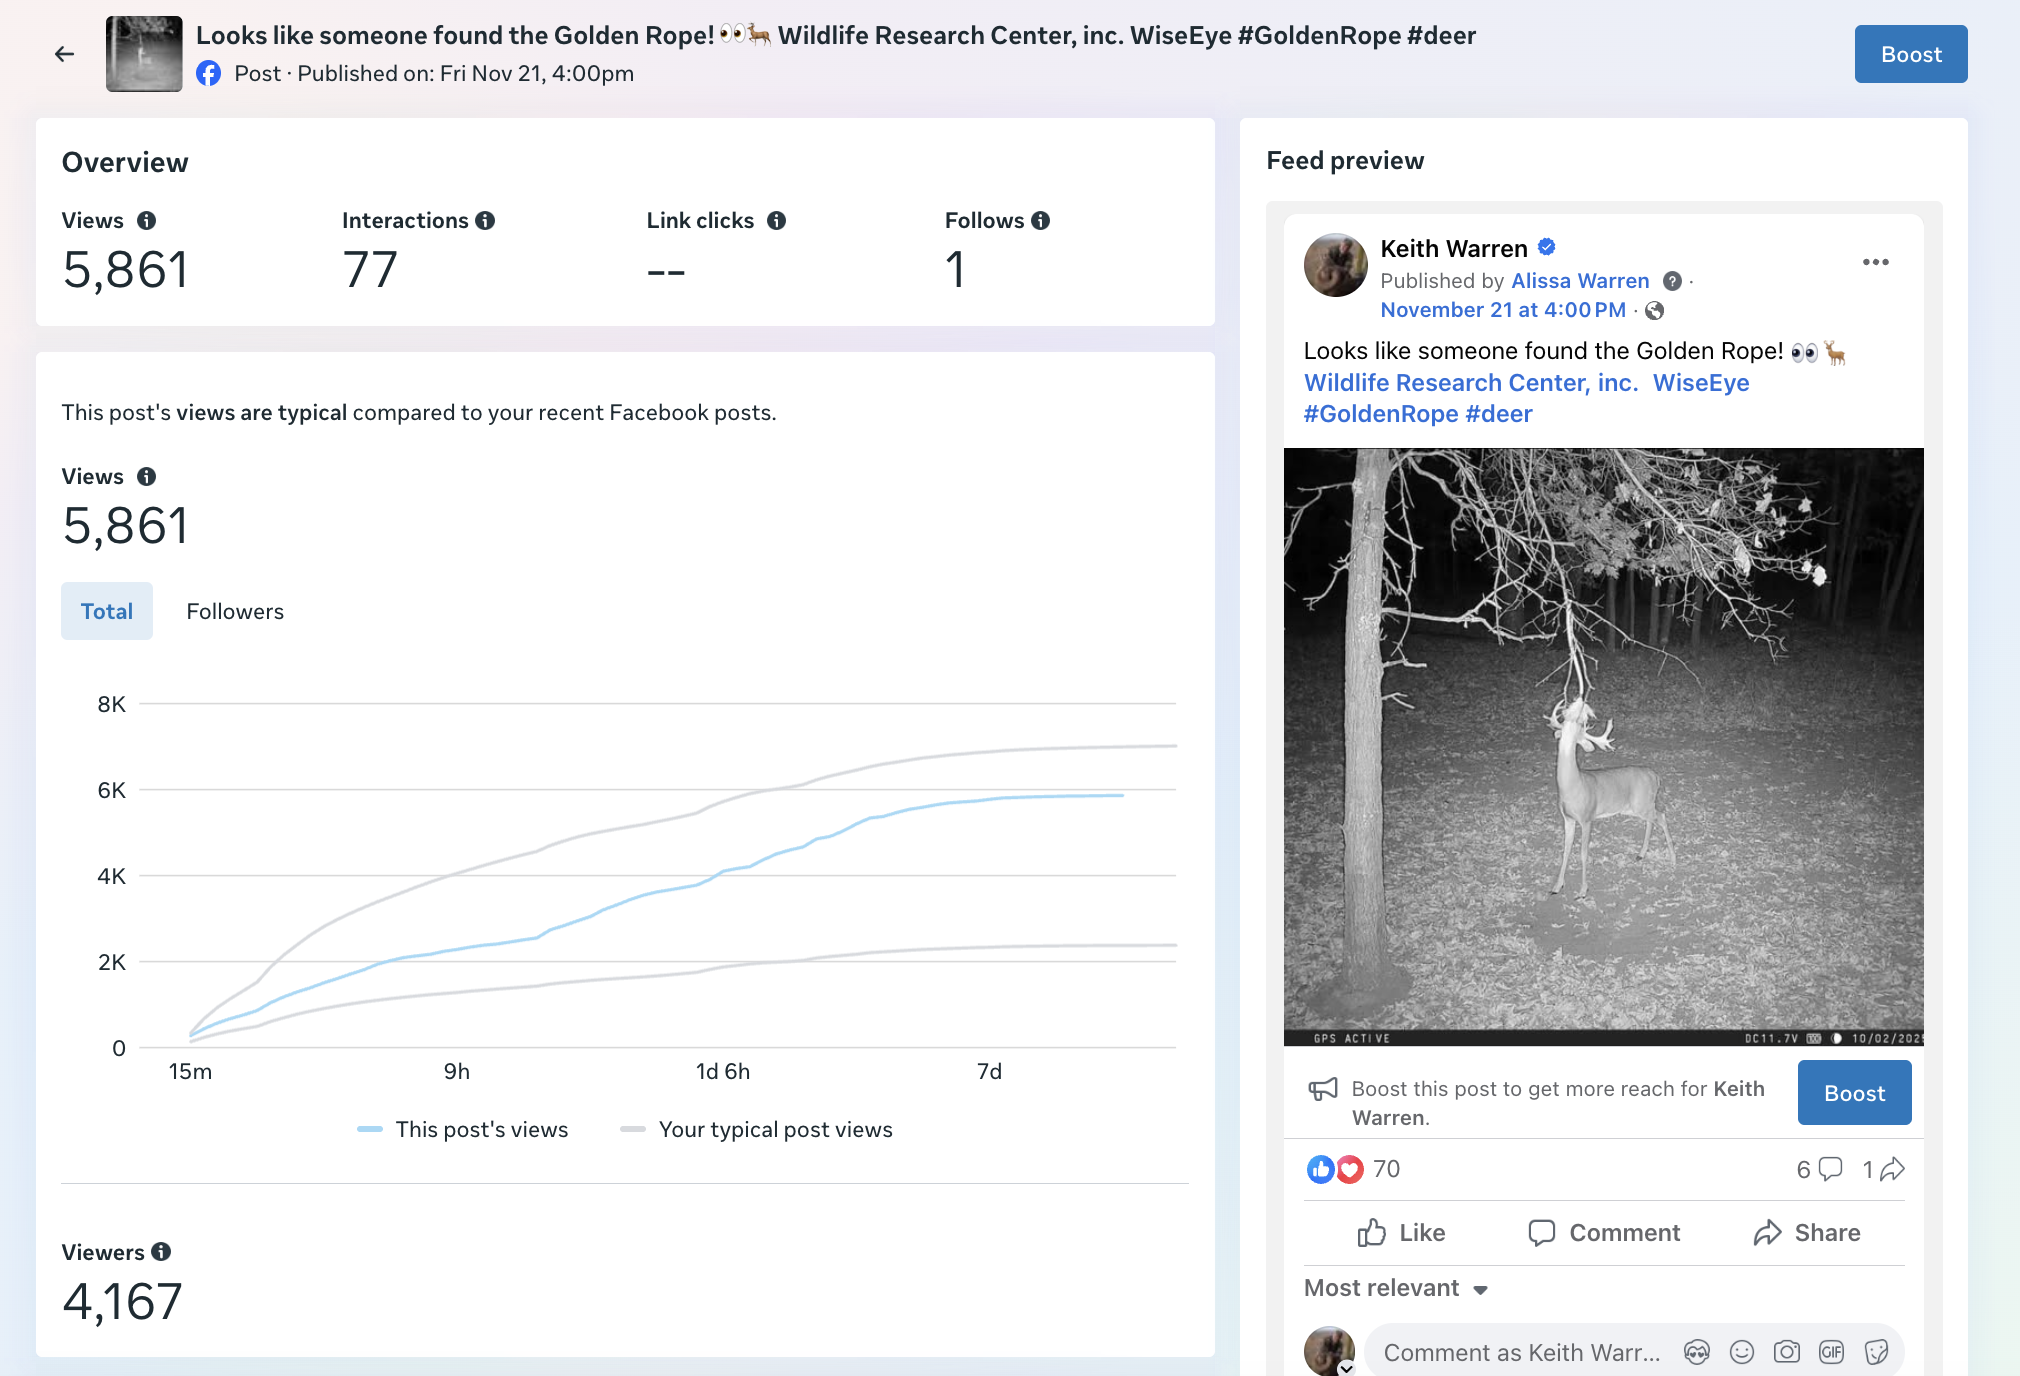The width and height of the screenshot is (2020, 1376).
Task: Click the camera photo attach icon
Action: point(1786,1352)
